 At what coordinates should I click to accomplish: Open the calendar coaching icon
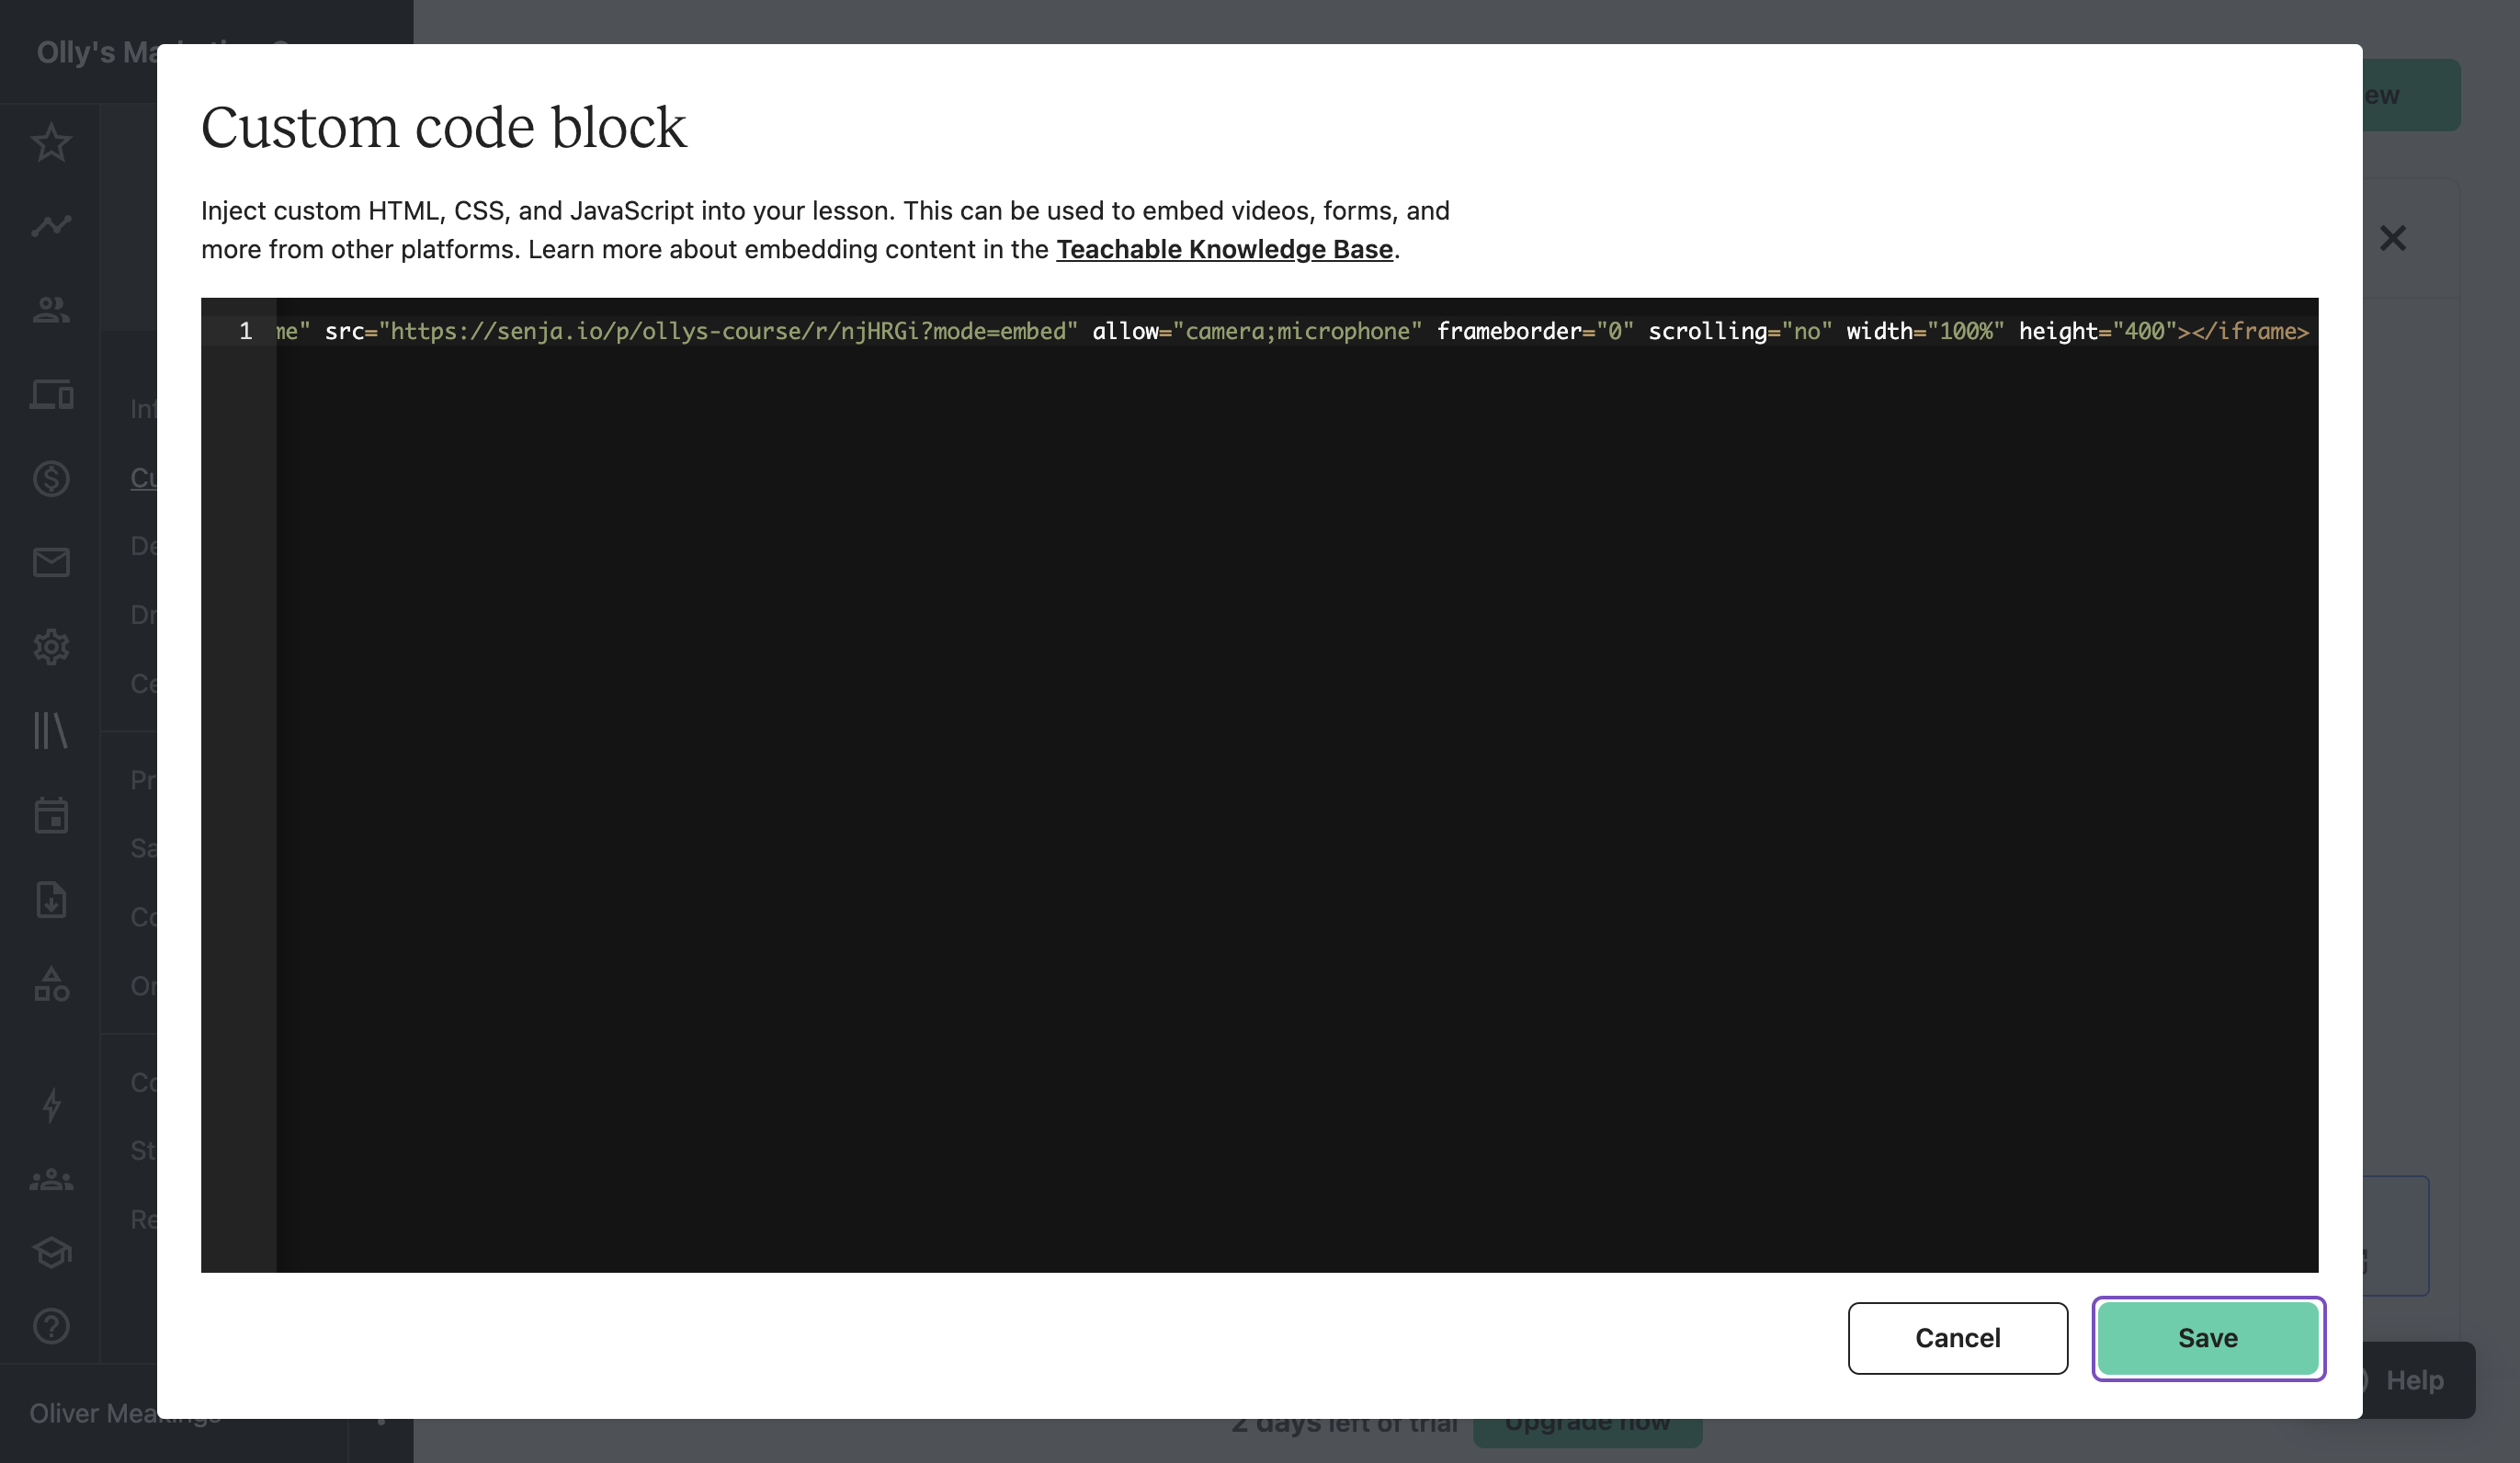(x=51, y=814)
